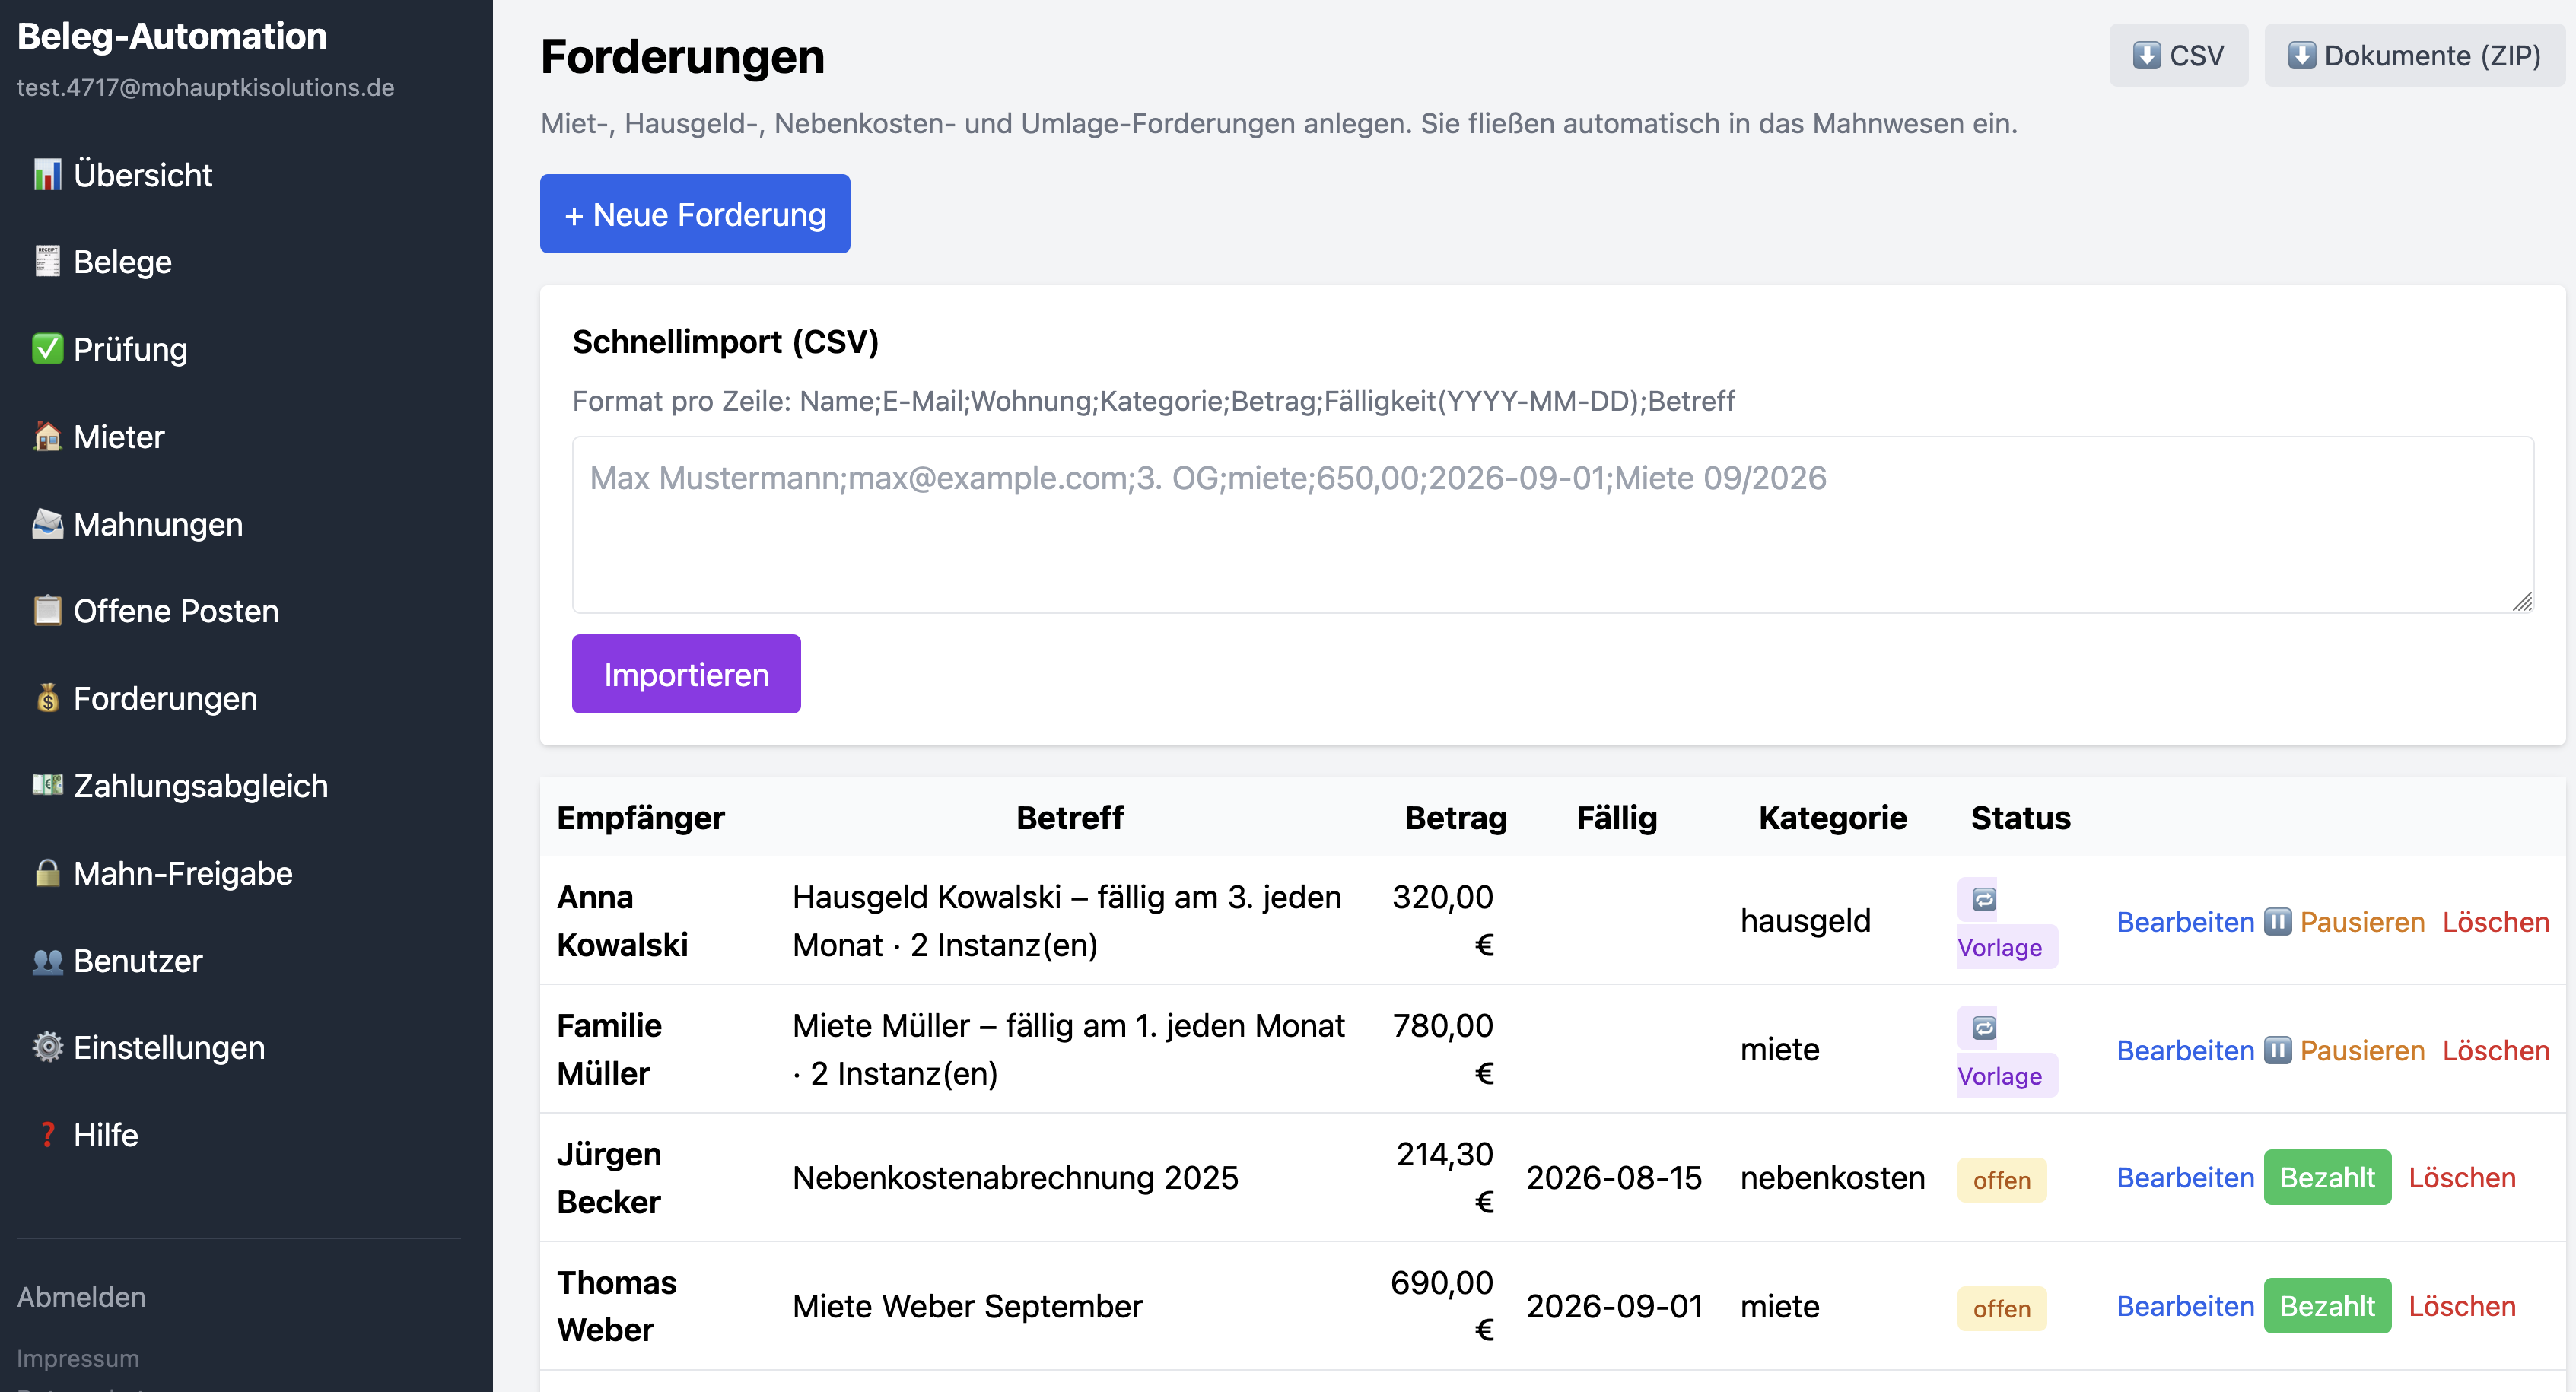
Task: Click the Betreff column header
Action: click(x=1069, y=817)
